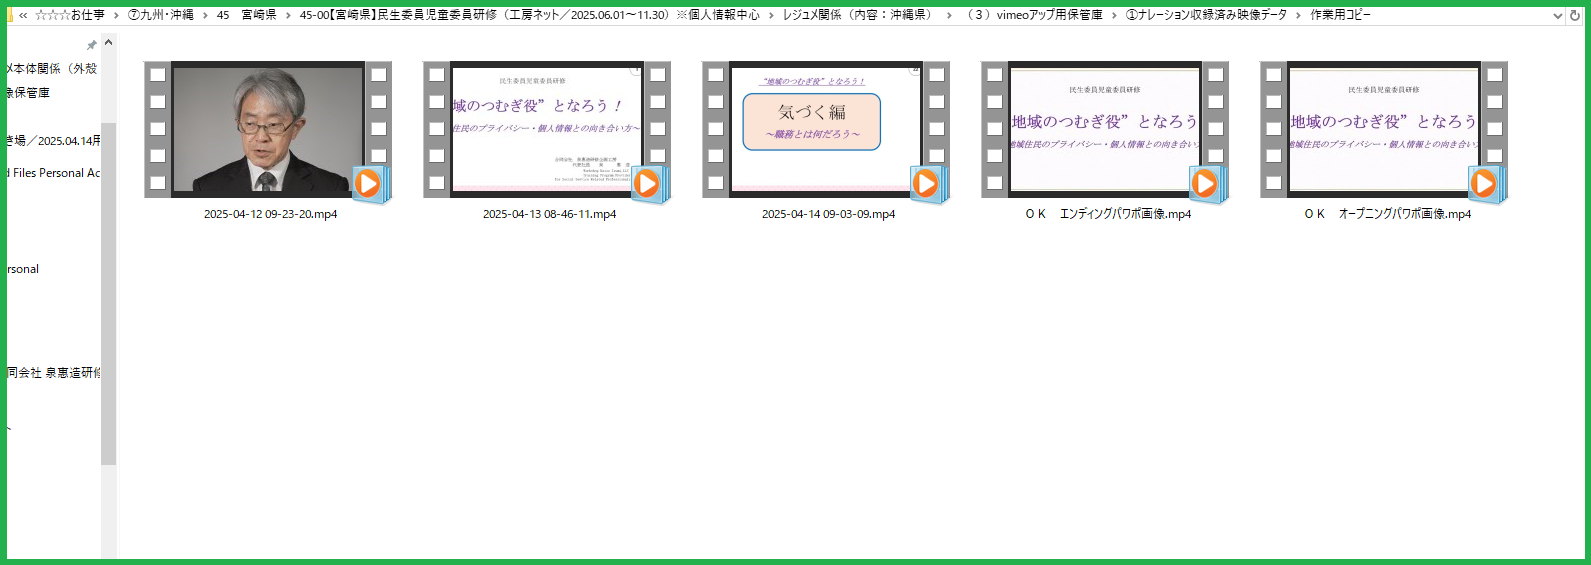Click player icon on エンディングパワポ画像.mp4 thumbnail
Image resolution: width=1591 pixels, height=565 pixels.
[1207, 184]
